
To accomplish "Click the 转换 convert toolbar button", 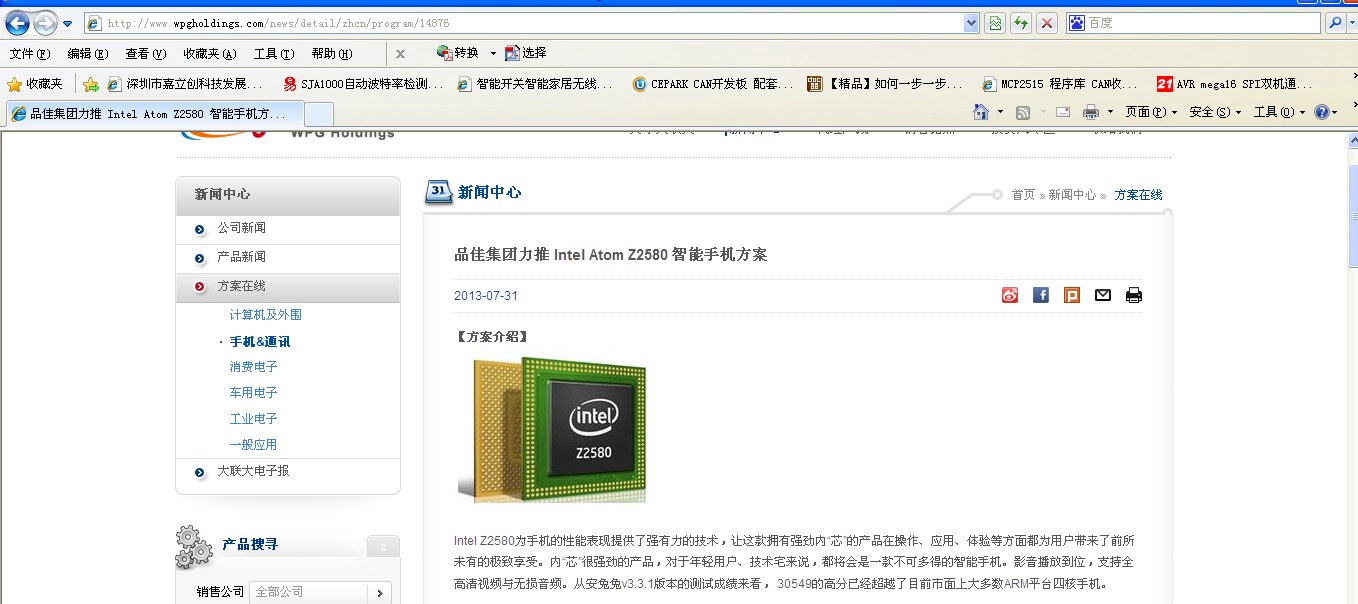I will tap(458, 53).
